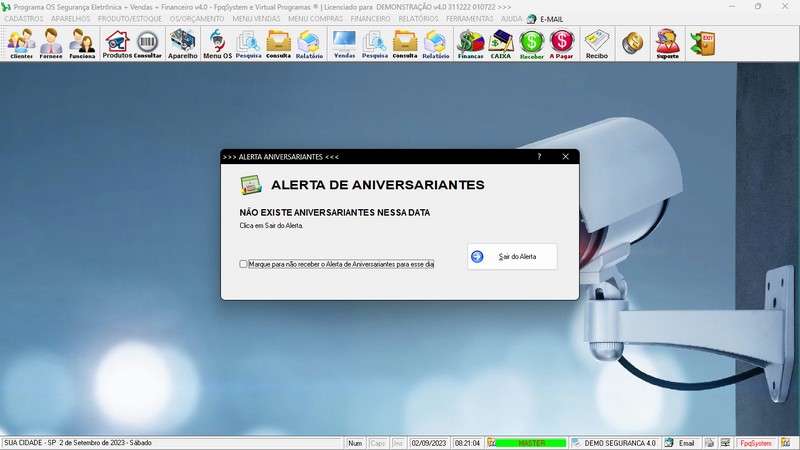Image resolution: width=800 pixels, height=450 pixels.
Task: Open the Recibo icon
Action: [597, 44]
